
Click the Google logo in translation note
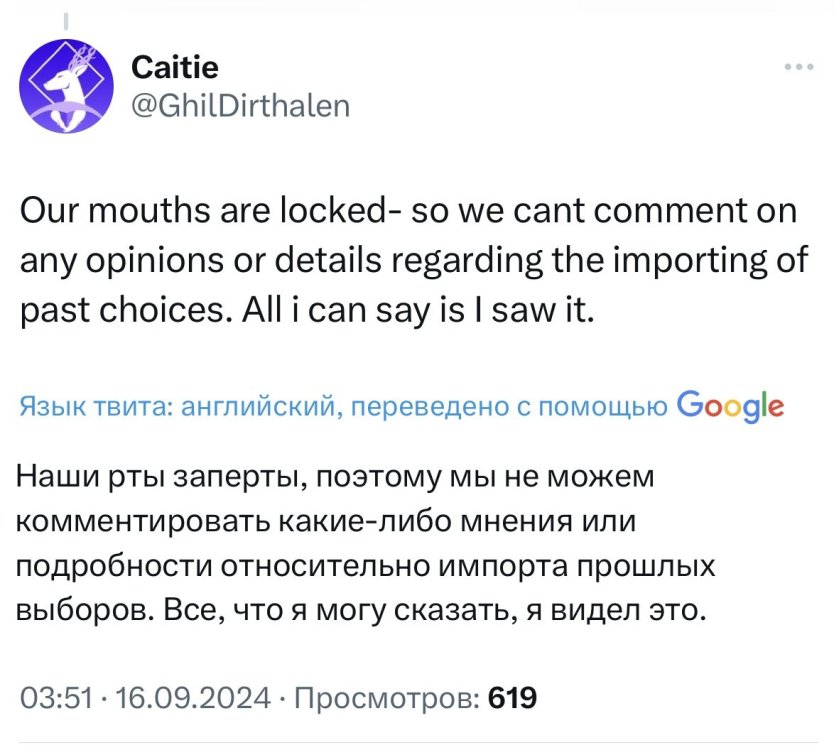[x=730, y=405]
